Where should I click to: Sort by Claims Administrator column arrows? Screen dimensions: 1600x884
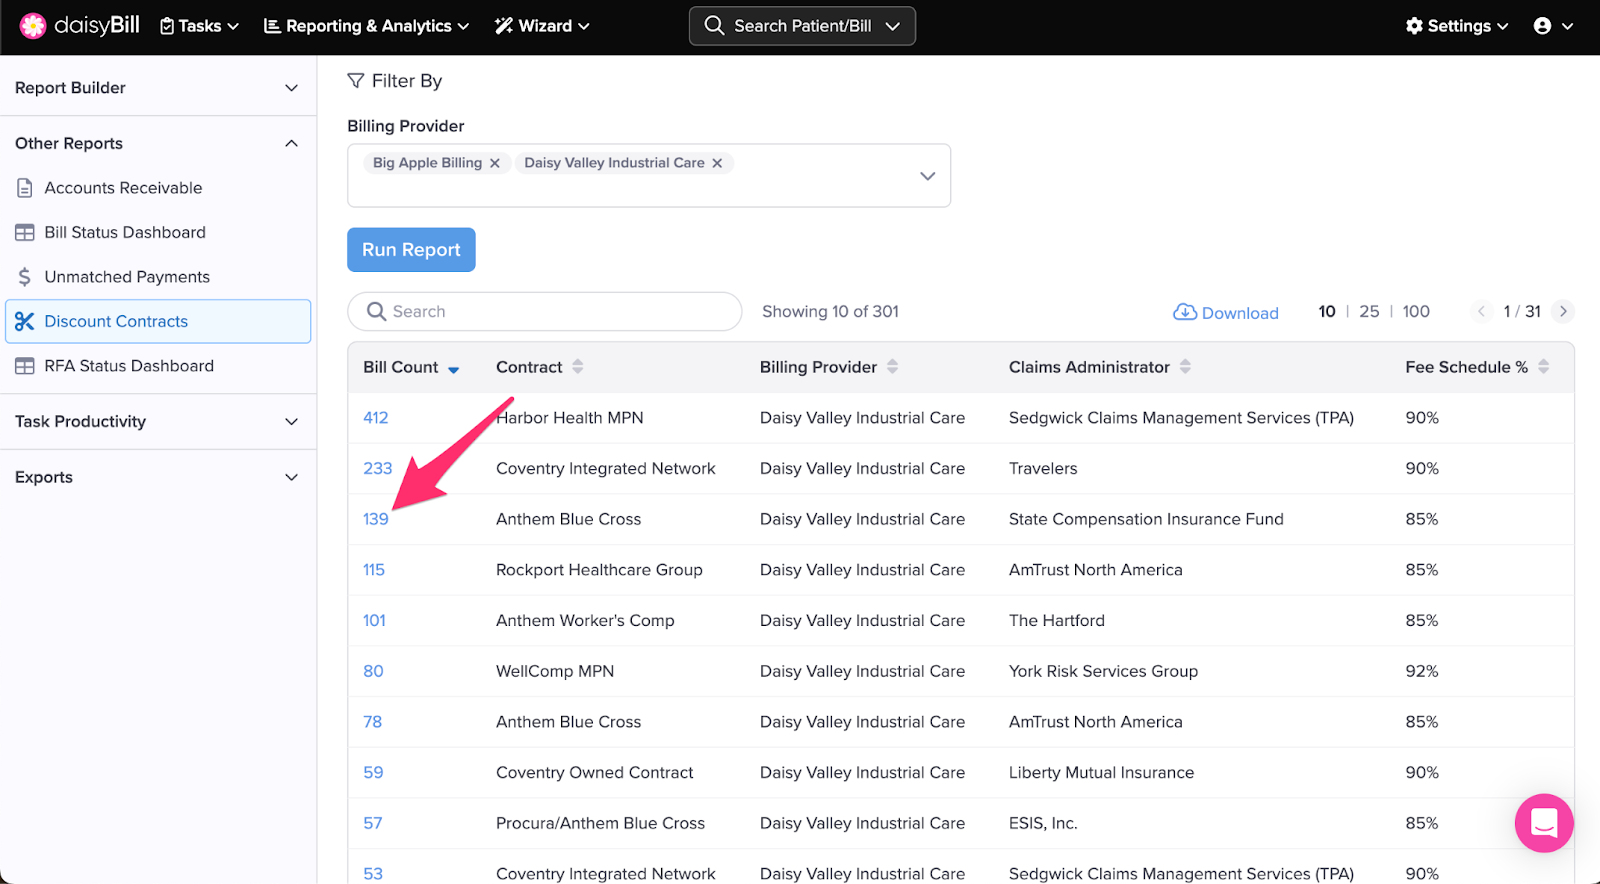[1185, 367]
